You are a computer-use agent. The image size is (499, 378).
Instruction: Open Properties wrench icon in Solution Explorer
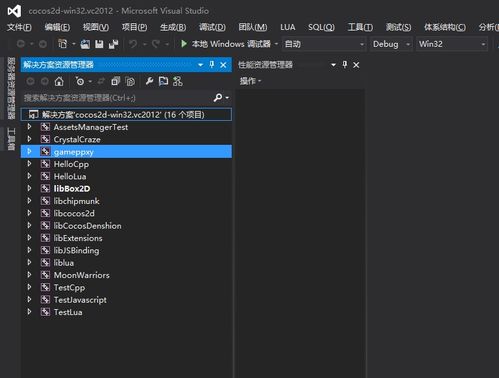coord(149,81)
